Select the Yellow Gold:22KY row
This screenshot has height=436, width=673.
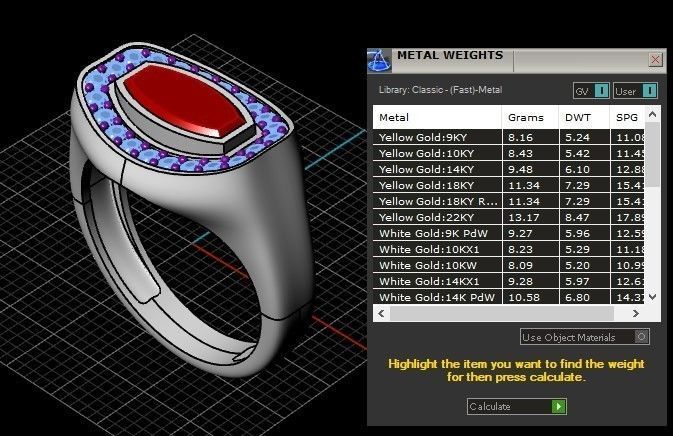509,218
